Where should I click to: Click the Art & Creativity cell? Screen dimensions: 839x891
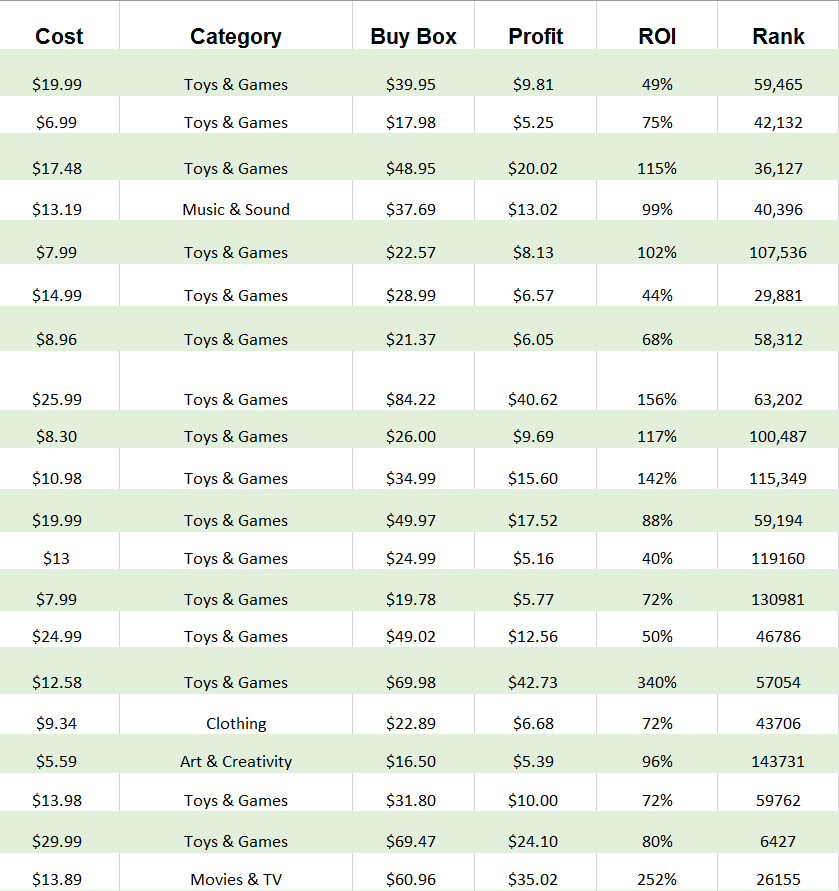point(236,762)
